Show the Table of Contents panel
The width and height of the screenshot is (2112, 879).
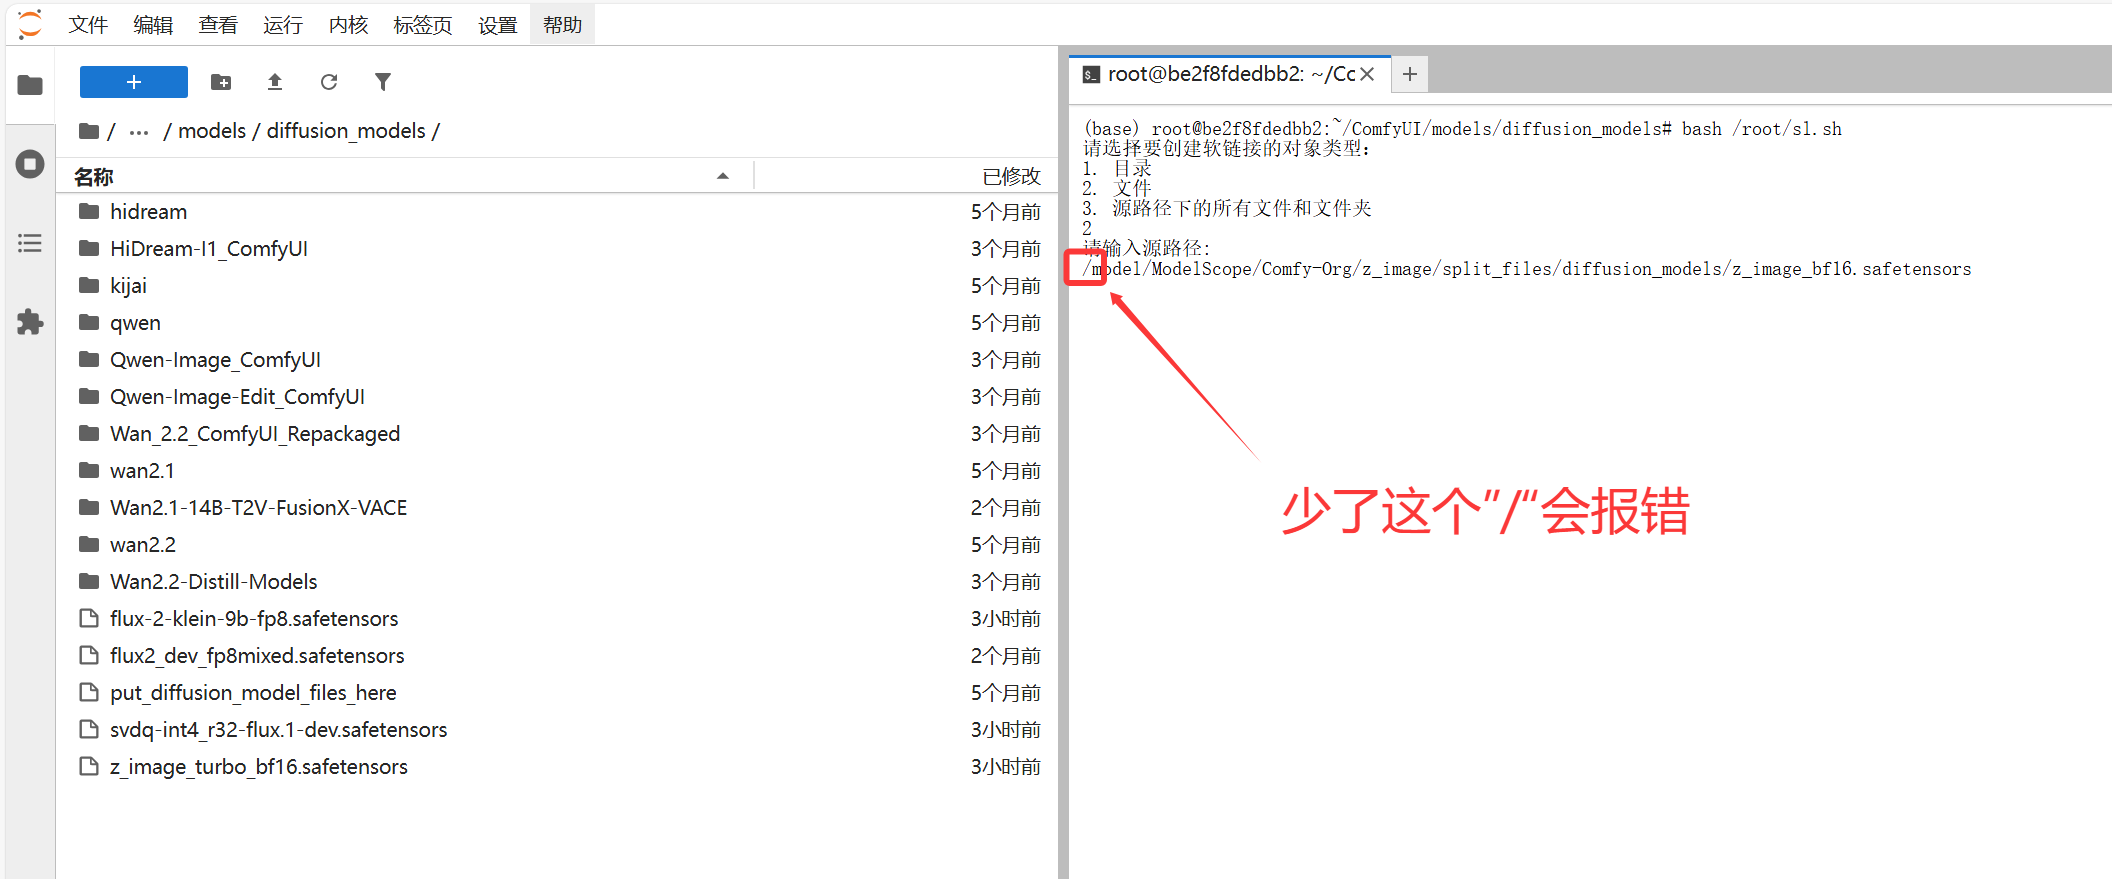coord(30,243)
